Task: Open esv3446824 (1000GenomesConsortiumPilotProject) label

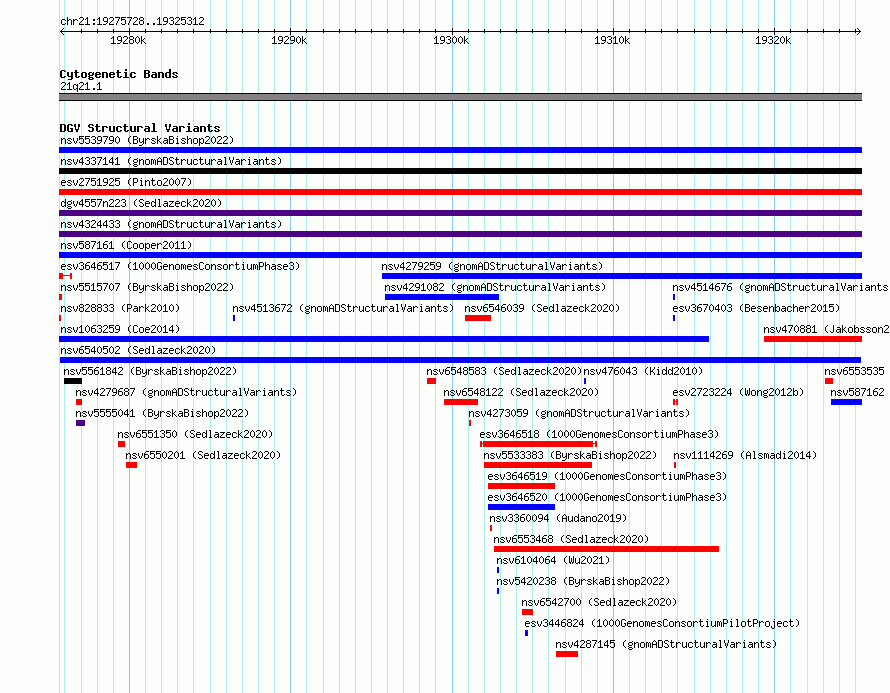Action: [662, 623]
